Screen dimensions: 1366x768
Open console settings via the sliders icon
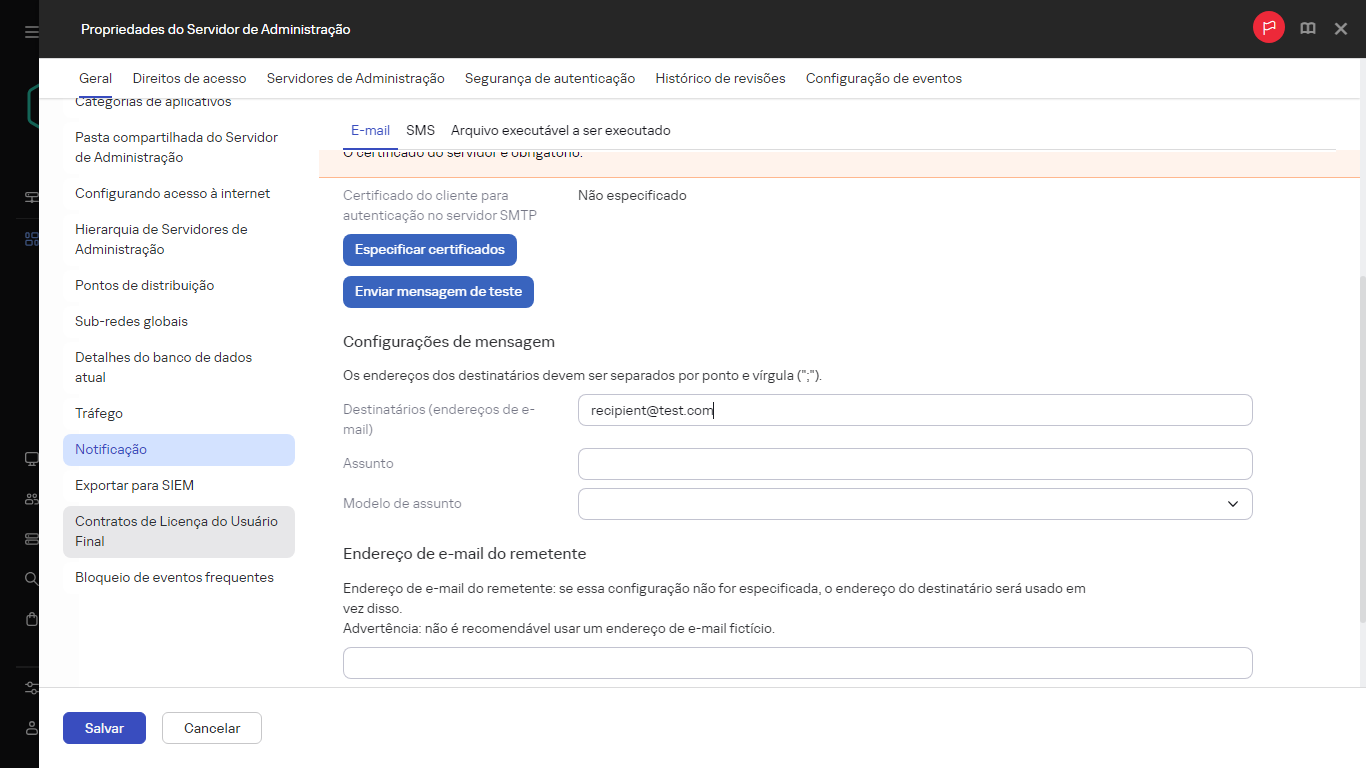tap(29, 688)
